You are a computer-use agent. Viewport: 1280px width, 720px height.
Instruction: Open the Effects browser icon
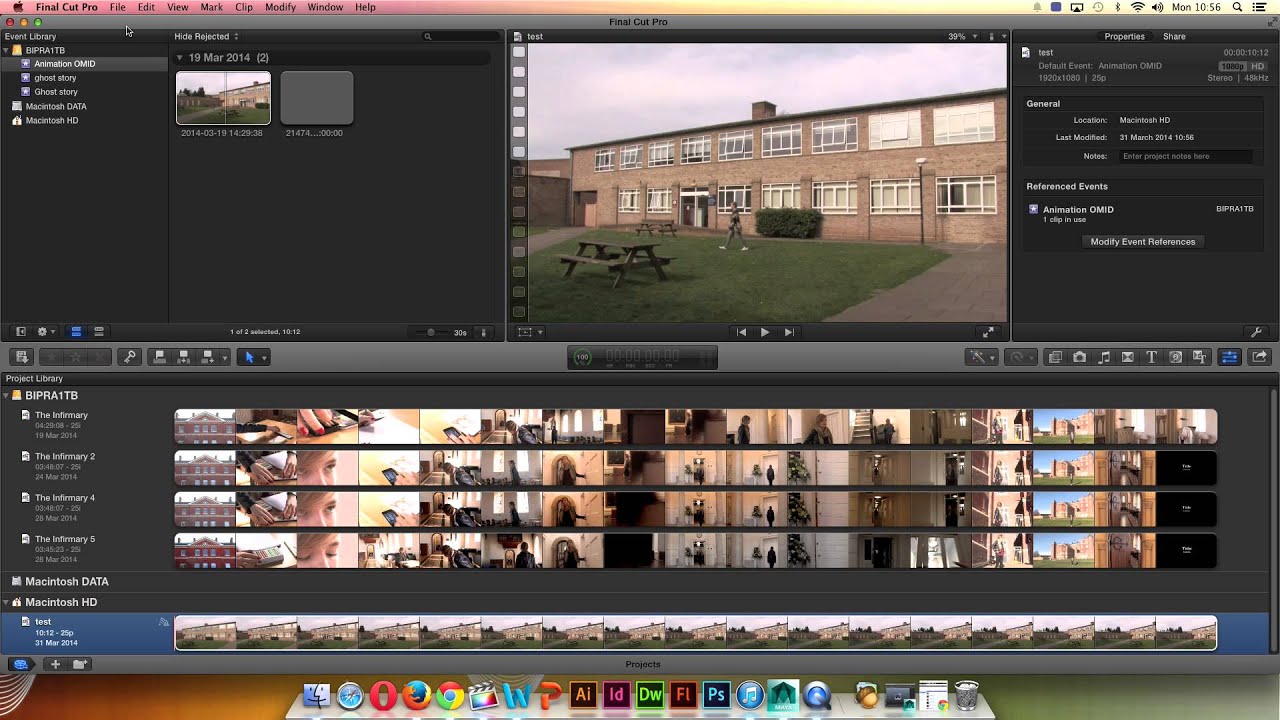(1054, 357)
